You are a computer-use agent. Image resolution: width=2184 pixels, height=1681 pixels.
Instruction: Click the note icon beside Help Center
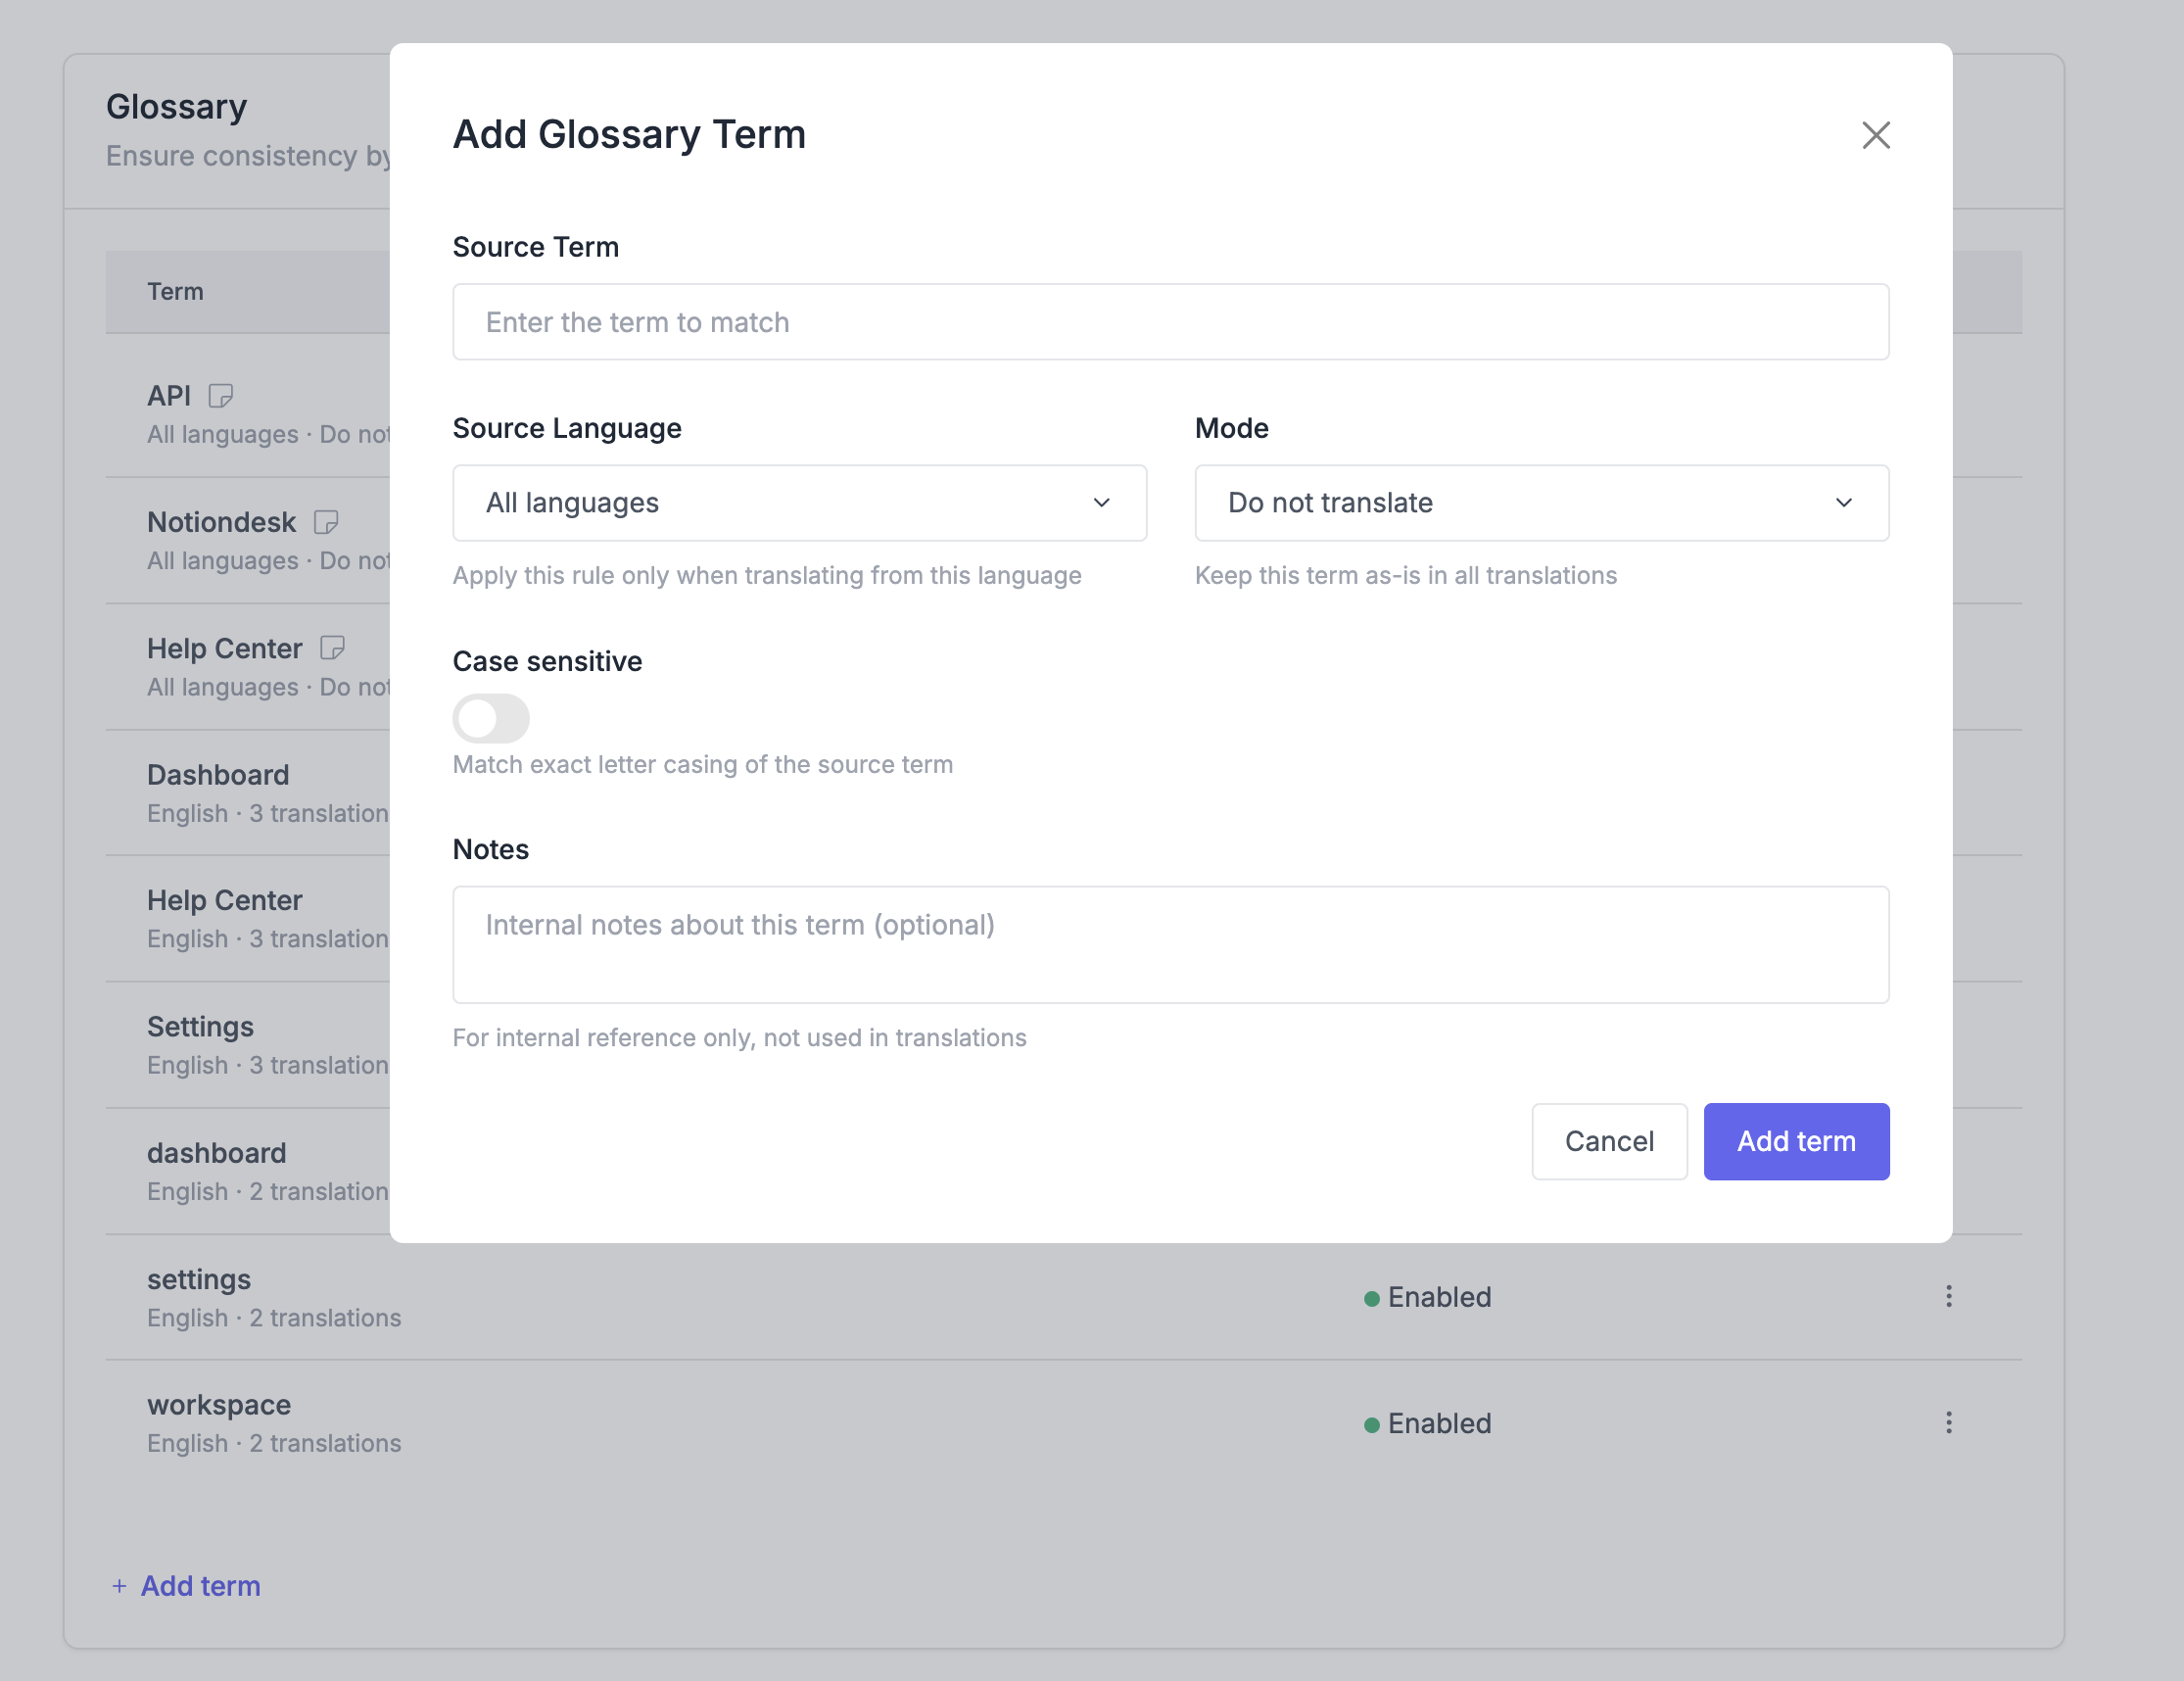[332, 648]
